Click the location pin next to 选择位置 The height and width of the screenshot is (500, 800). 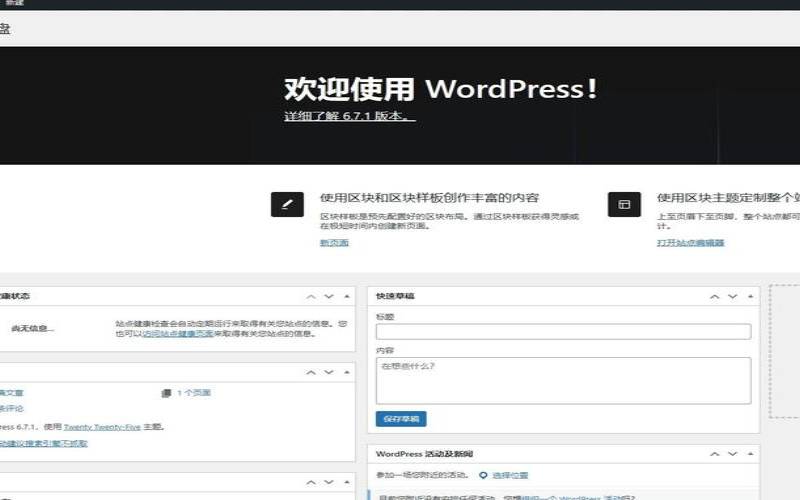483,475
